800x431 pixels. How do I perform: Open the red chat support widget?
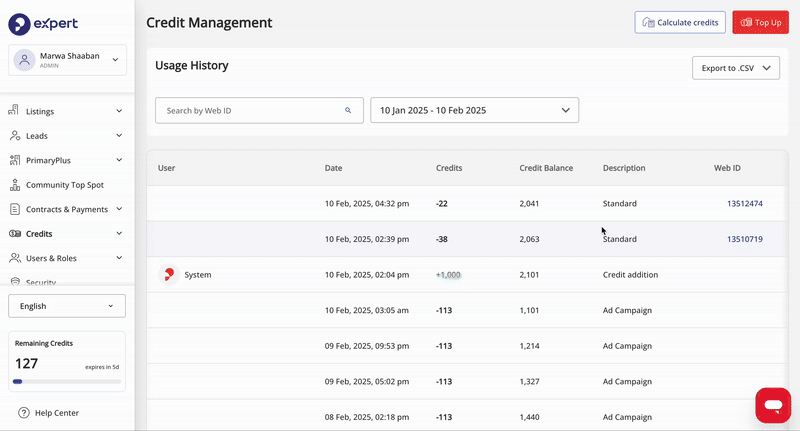[x=773, y=405]
